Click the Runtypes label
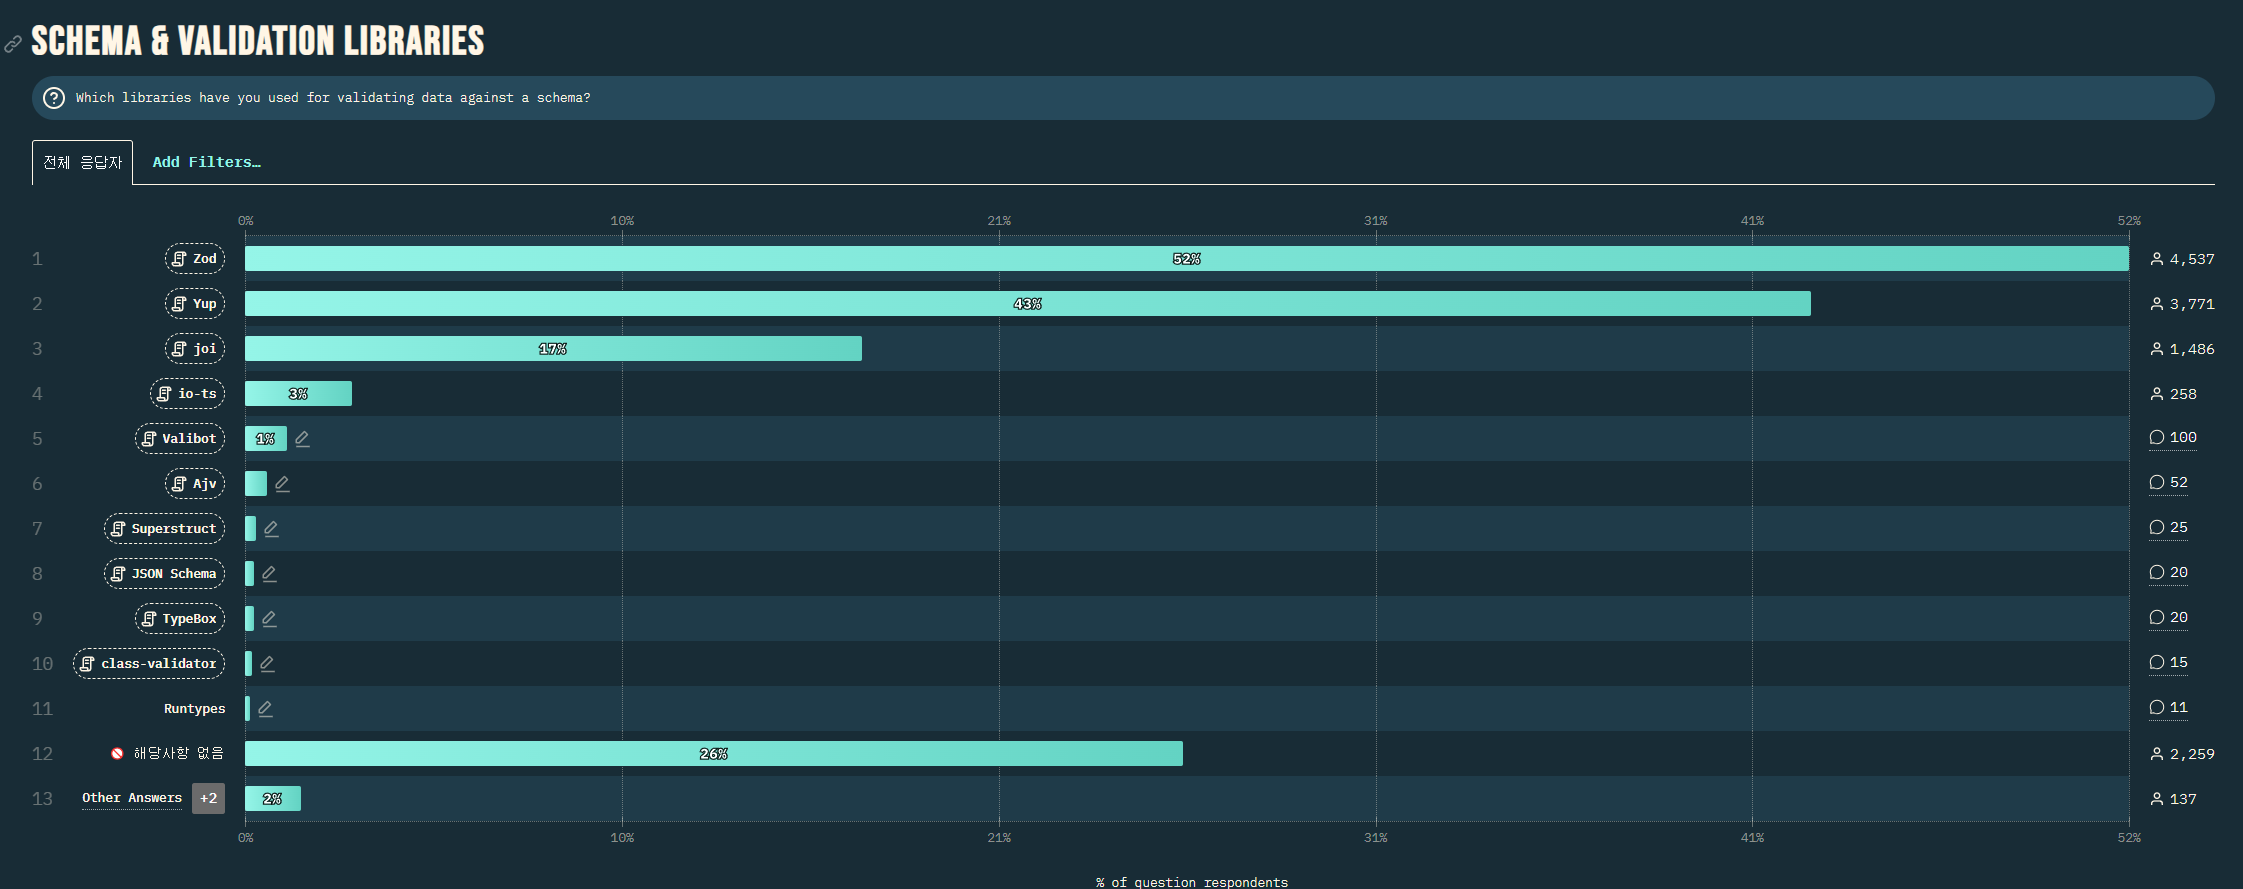The width and height of the screenshot is (2243, 889). point(195,709)
